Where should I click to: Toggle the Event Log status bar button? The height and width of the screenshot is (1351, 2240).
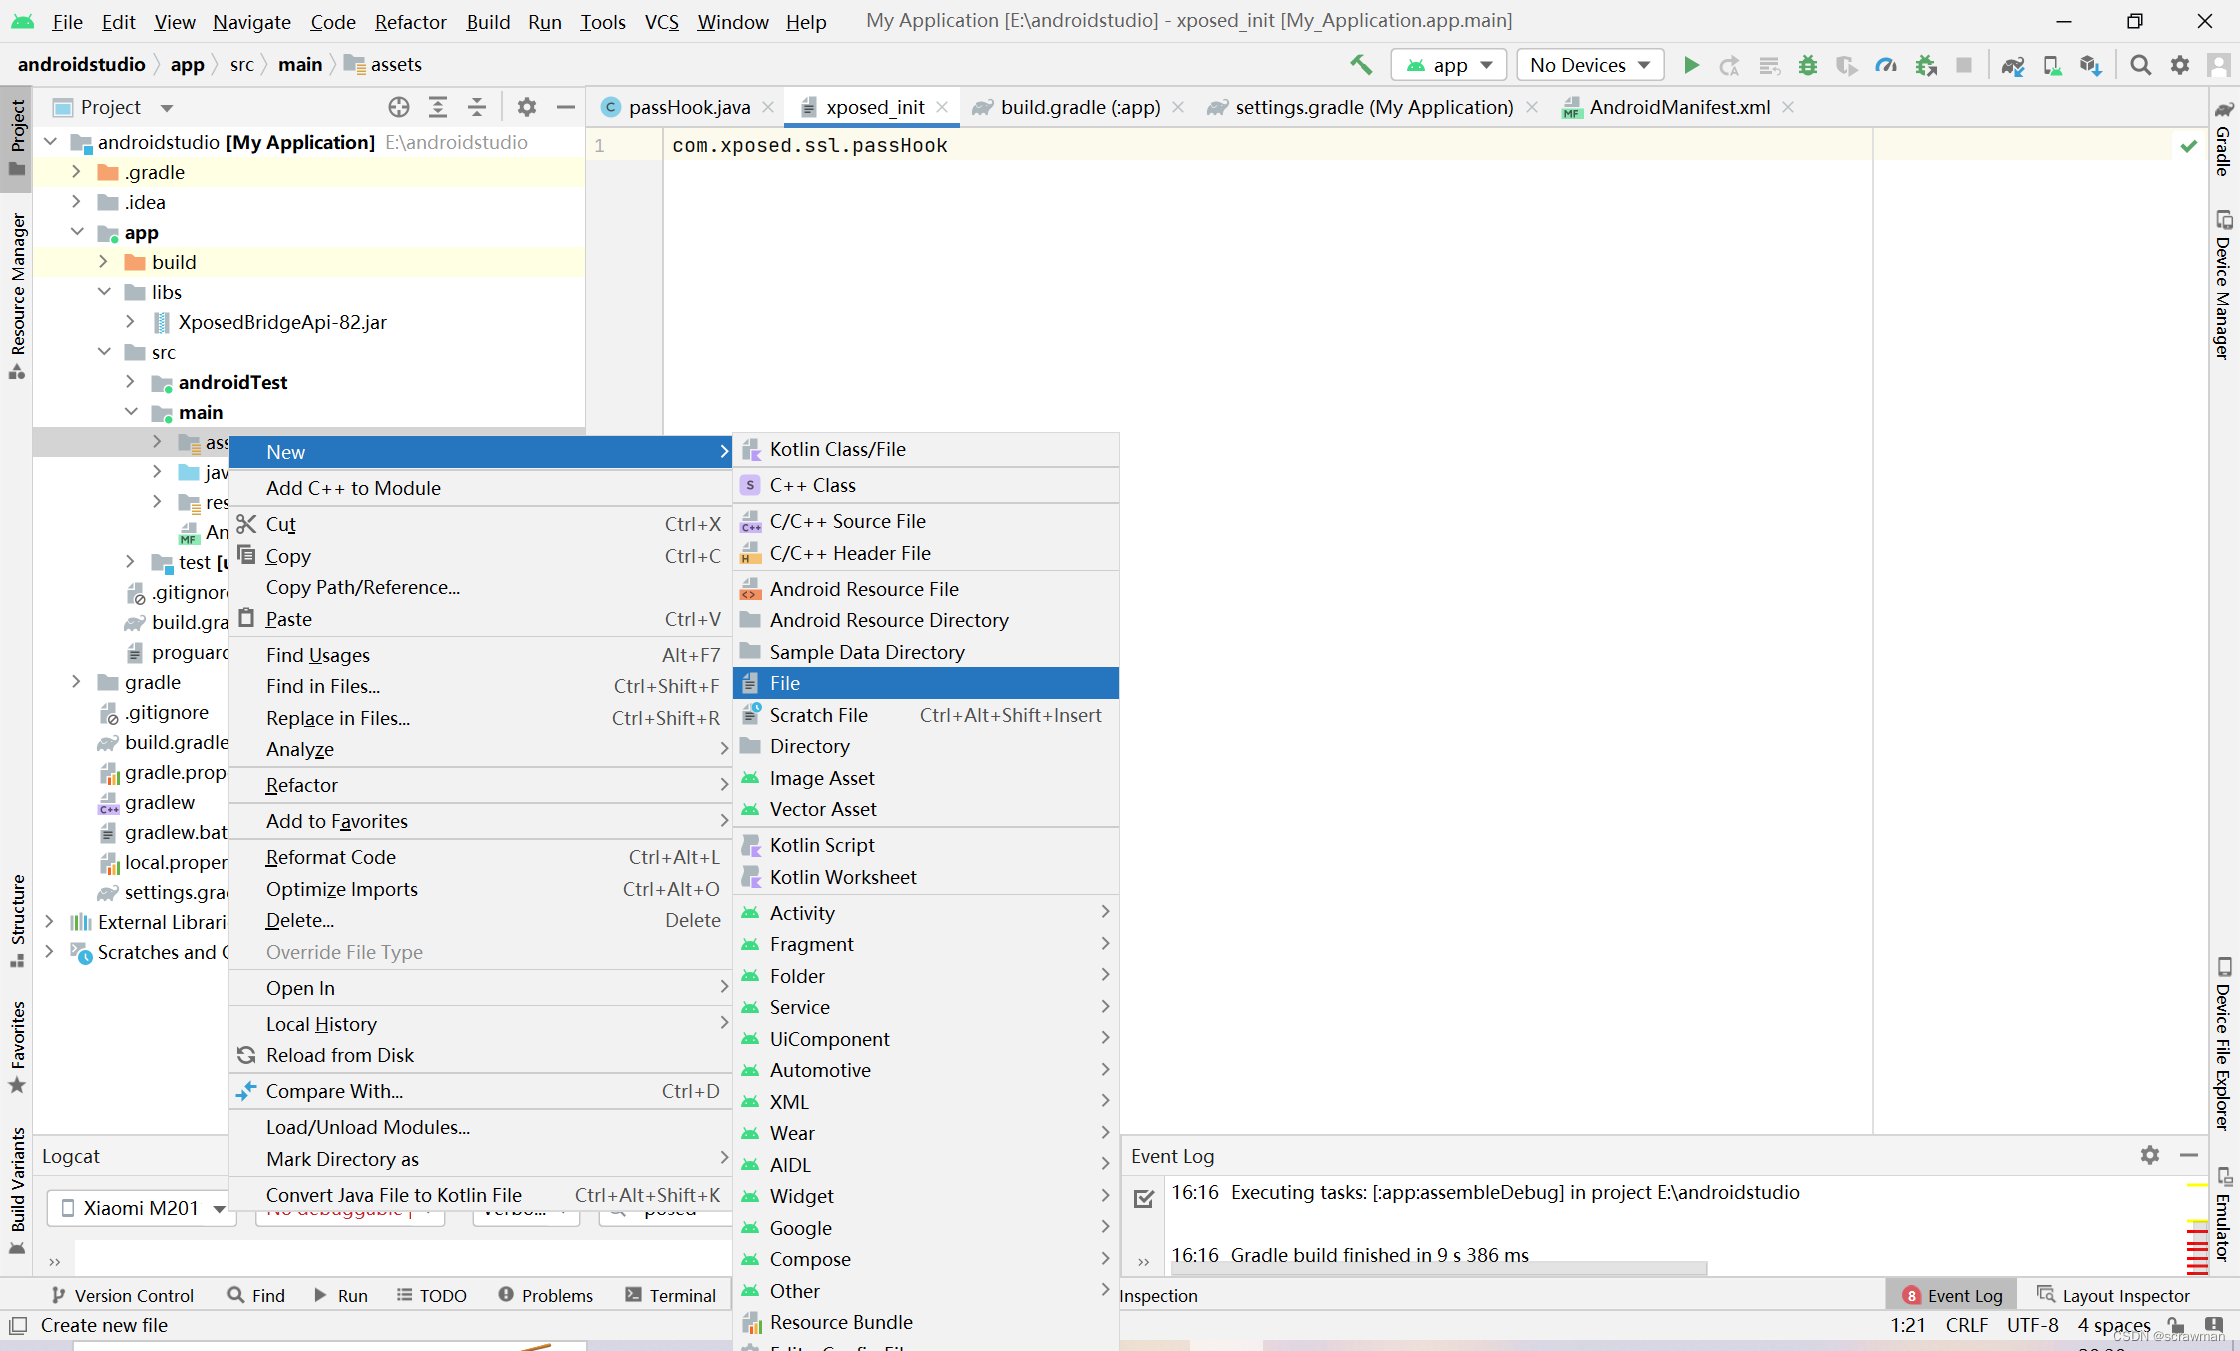(x=1953, y=1295)
